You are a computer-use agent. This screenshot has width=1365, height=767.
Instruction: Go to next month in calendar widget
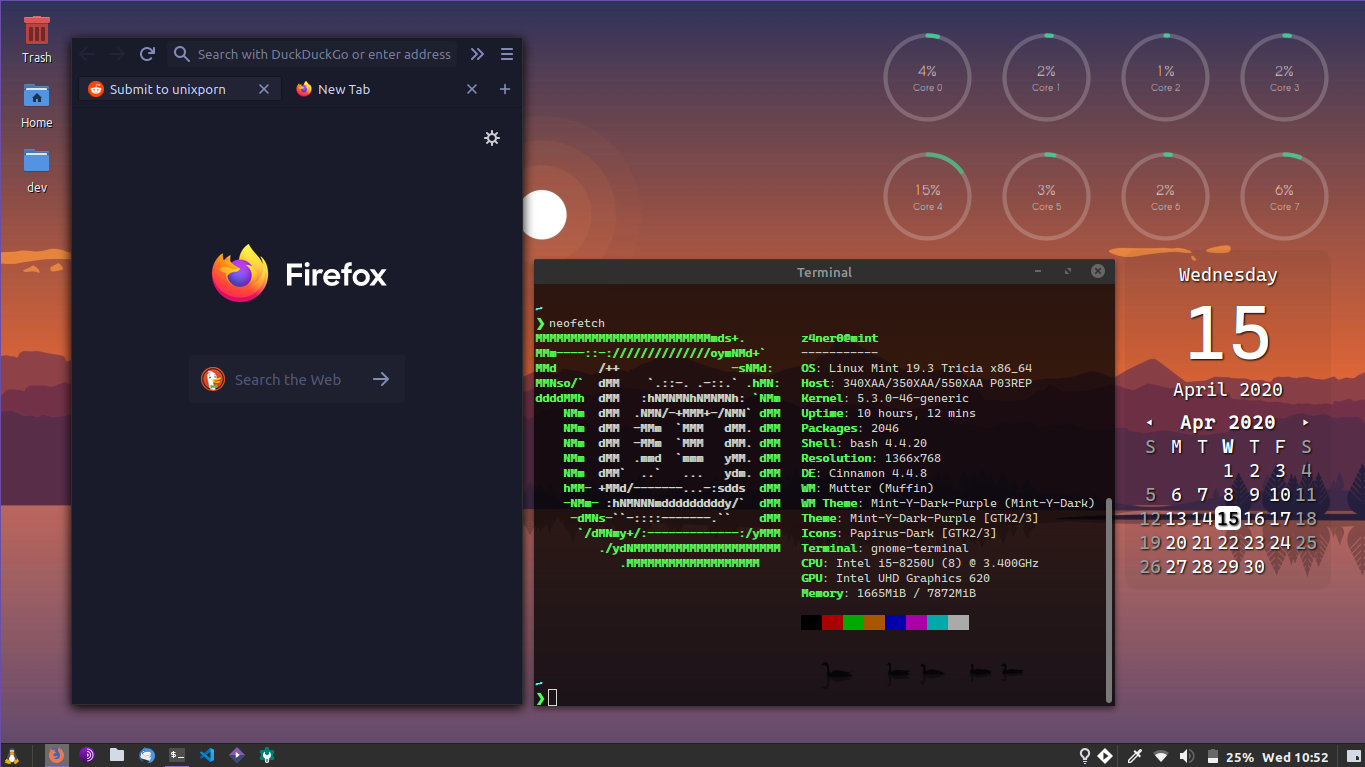click(1305, 422)
